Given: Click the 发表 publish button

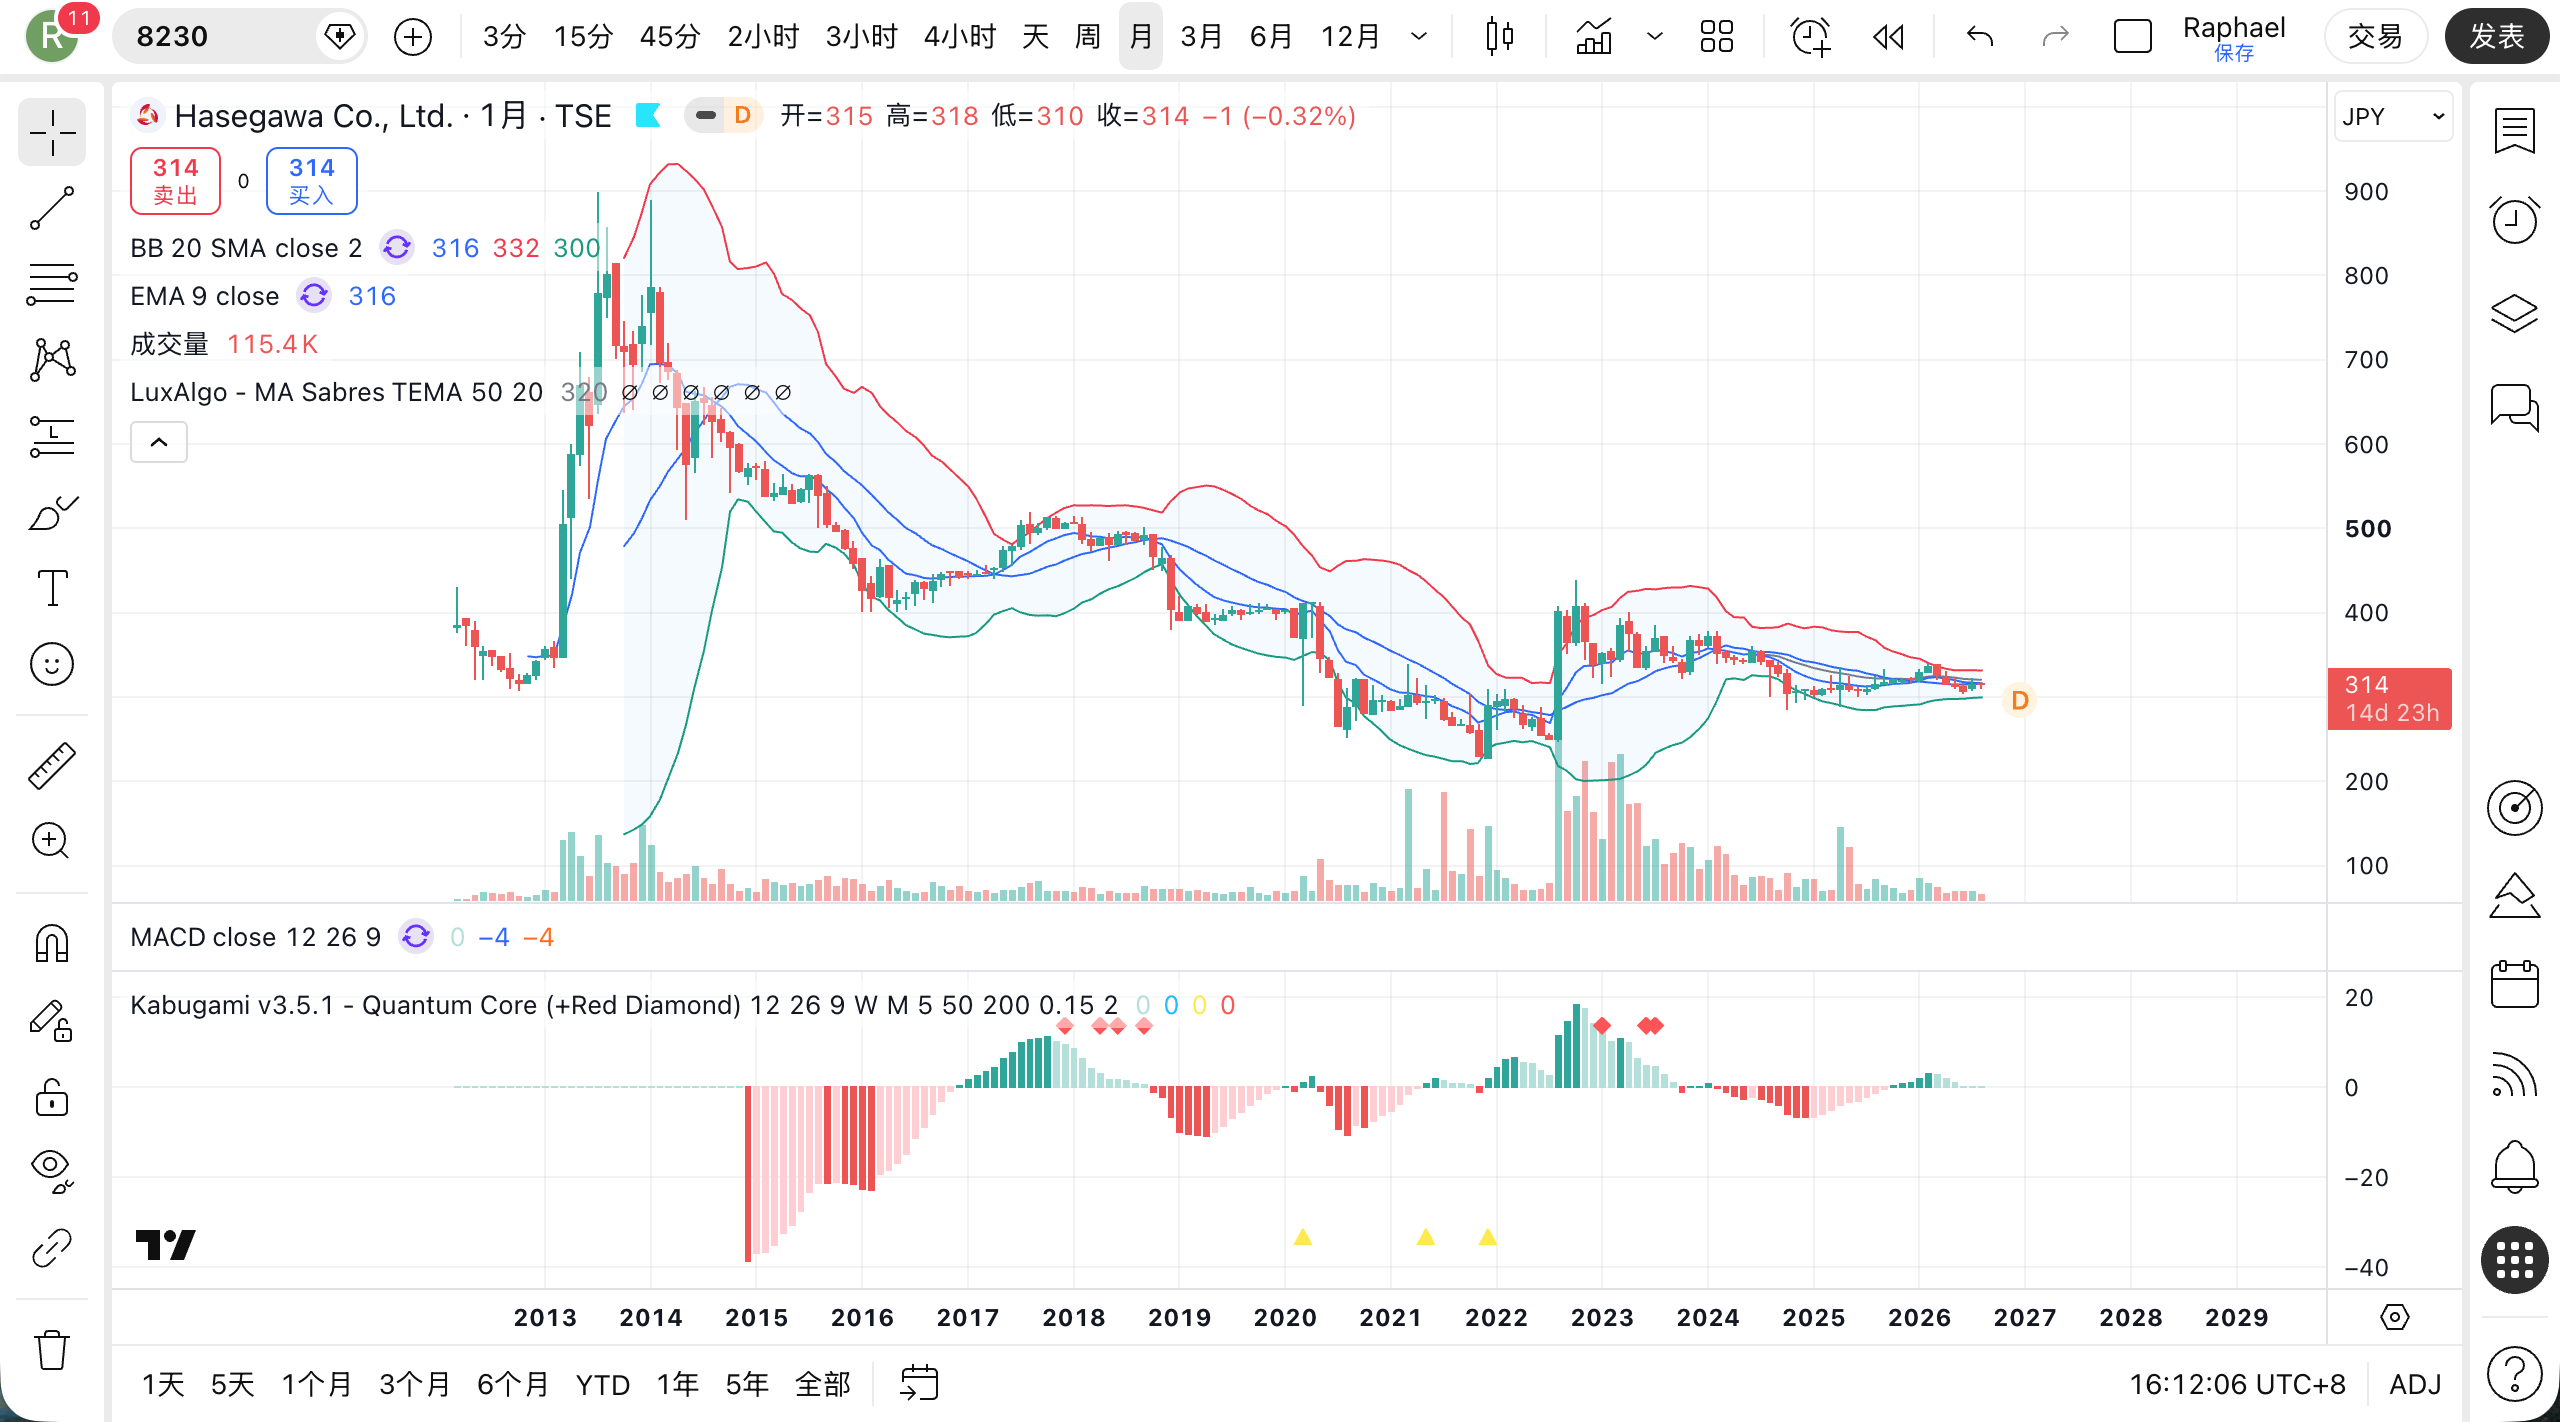Looking at the screenshot, I should (x=2497, y=37).
